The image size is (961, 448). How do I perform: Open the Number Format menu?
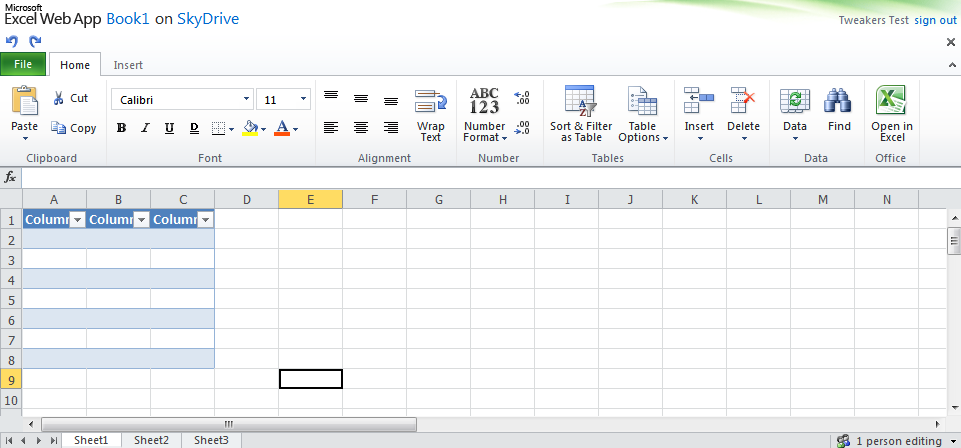pos(485,115)
